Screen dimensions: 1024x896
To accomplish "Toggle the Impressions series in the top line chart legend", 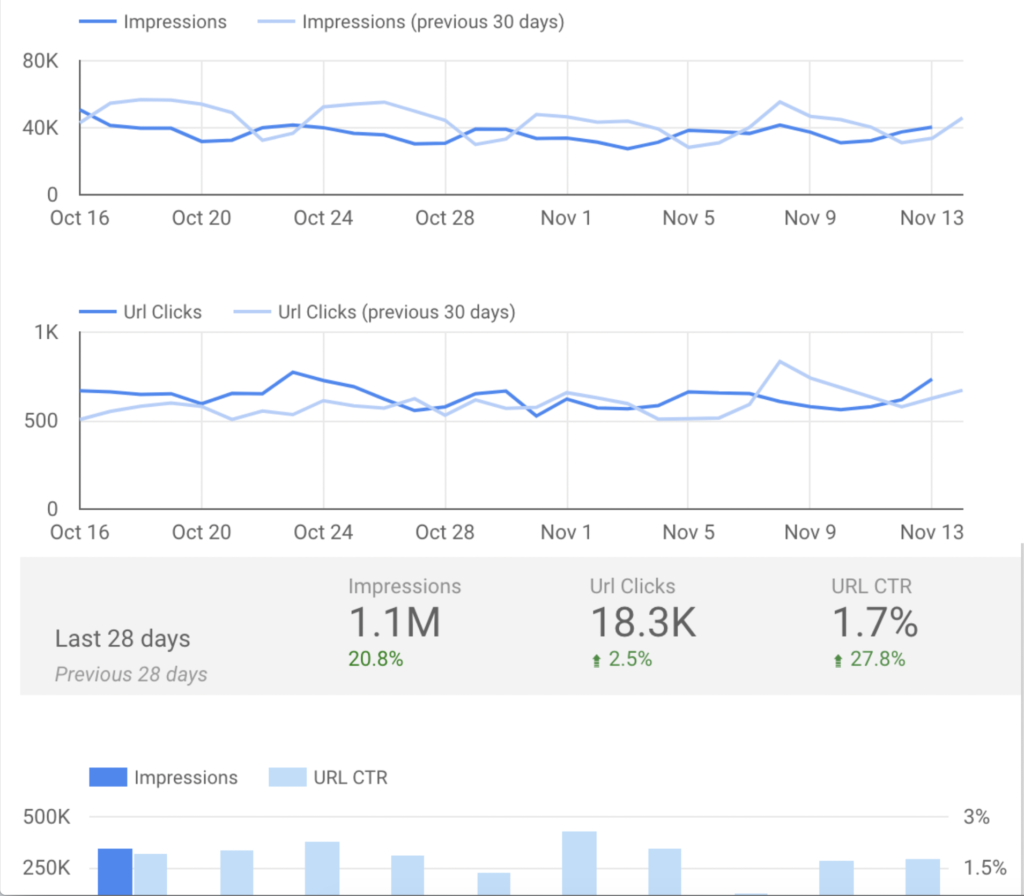I will coord(153,22).
